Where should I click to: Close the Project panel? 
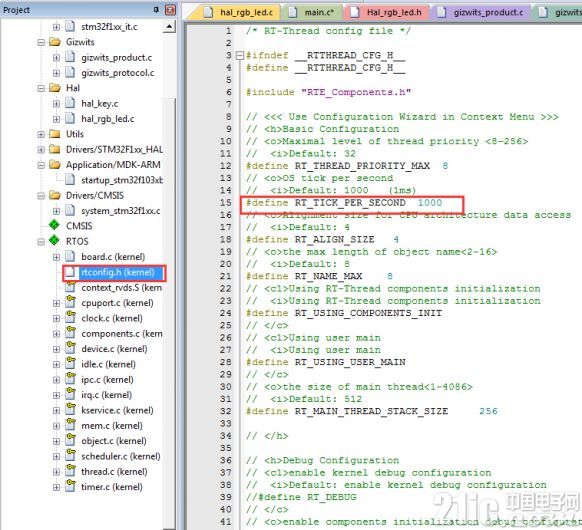(x=170, y=10)
